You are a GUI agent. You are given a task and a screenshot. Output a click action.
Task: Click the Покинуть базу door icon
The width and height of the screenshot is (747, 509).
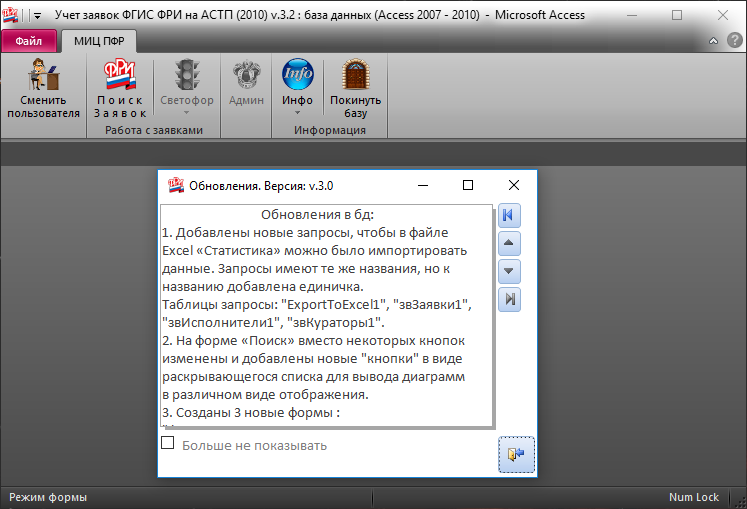(356, 77)
